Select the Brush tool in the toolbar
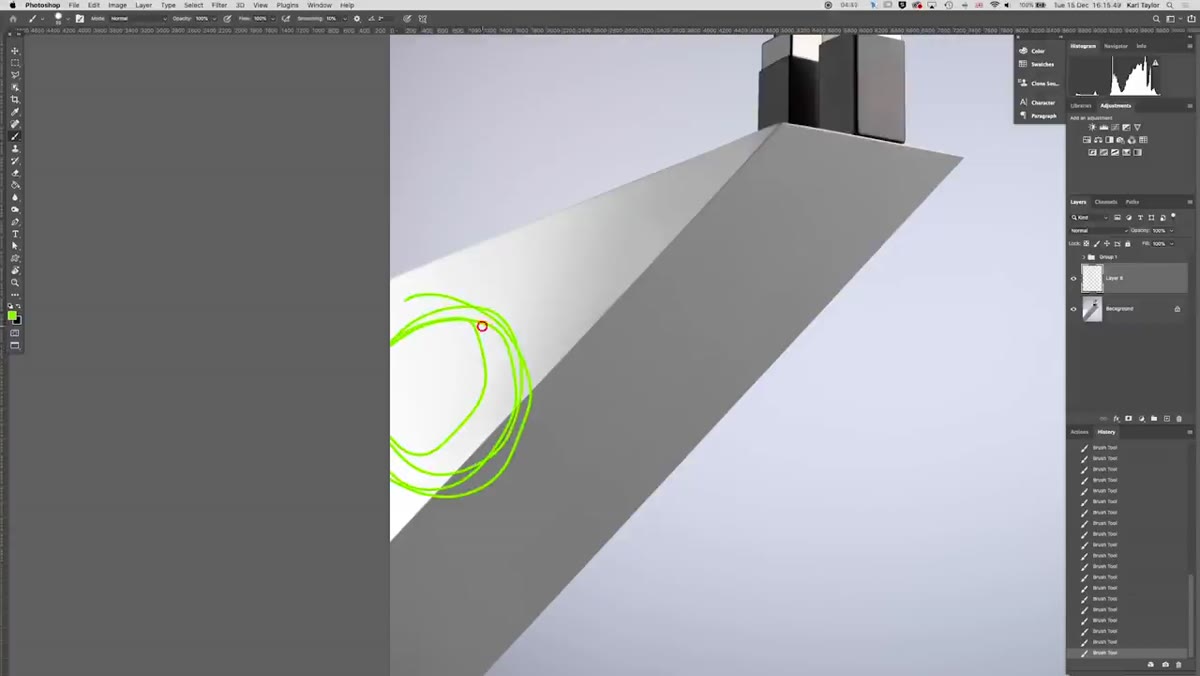The height and width of the screenshot is (676, 1200). (x=15, y=136)
